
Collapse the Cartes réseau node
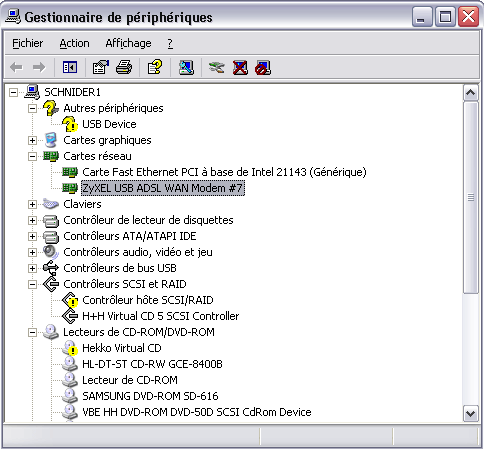point(32,156)
